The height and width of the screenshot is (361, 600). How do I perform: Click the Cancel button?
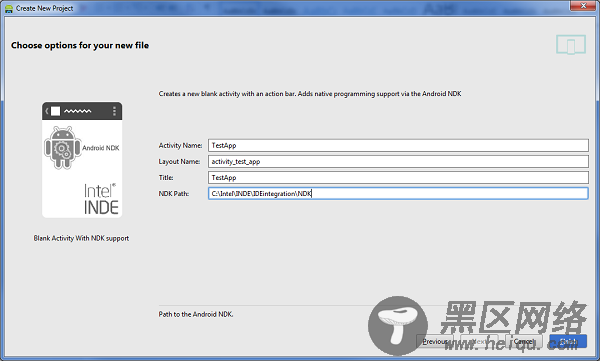(x=523, y=341)
